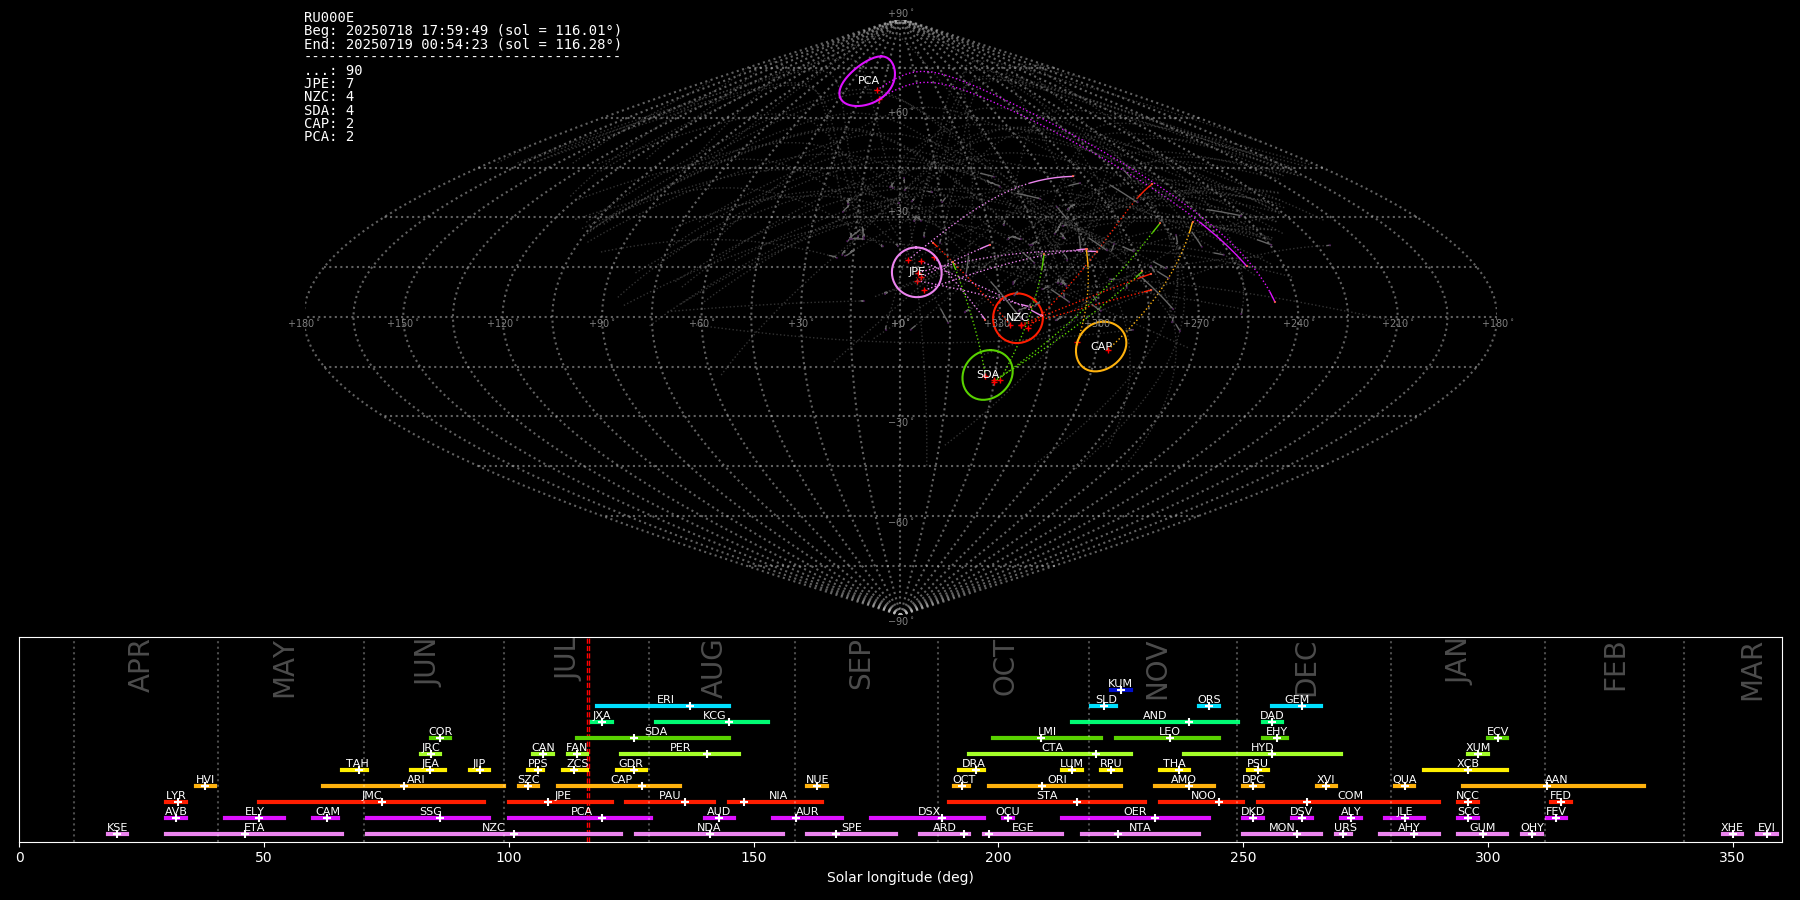
Task: Click the ETA shower label in timeline
Action: [254, 828]
